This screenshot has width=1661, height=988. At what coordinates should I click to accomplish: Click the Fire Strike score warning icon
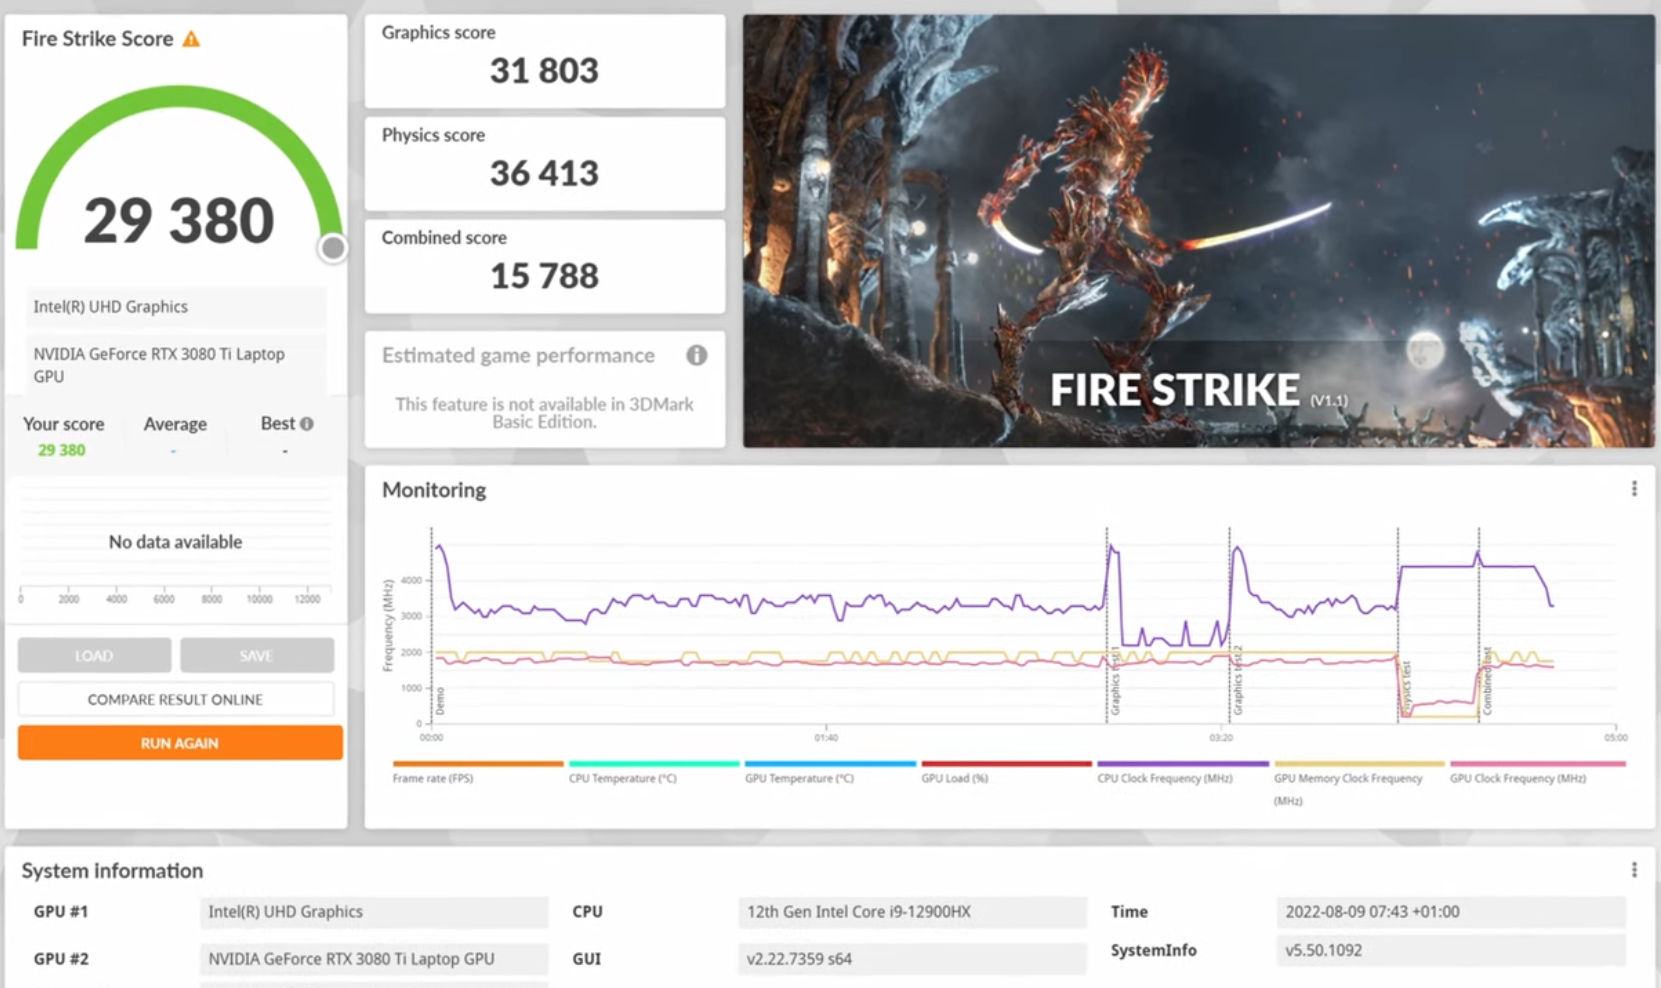point(191,39)
